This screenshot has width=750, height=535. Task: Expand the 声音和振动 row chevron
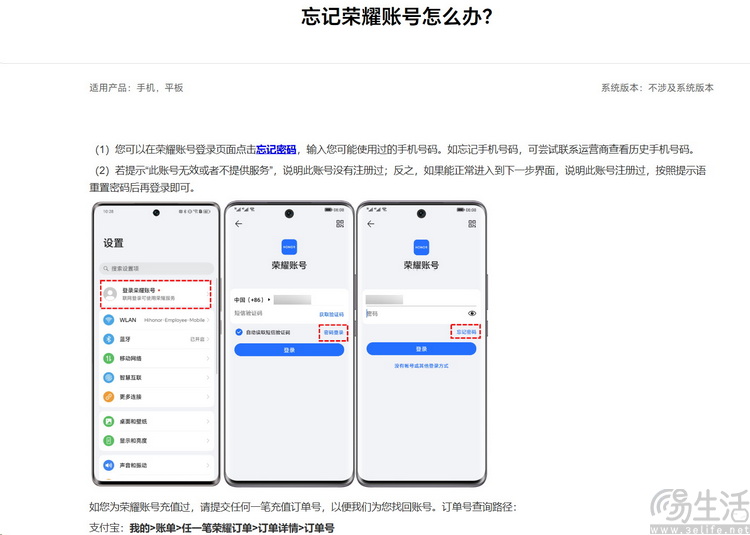(208, 465)
